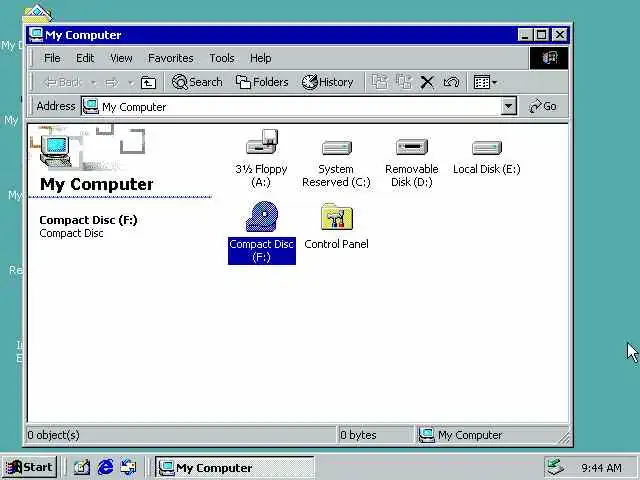Click the Windows logo throbber icon
This screenshot has height=480, width=640.
(549, 58)
